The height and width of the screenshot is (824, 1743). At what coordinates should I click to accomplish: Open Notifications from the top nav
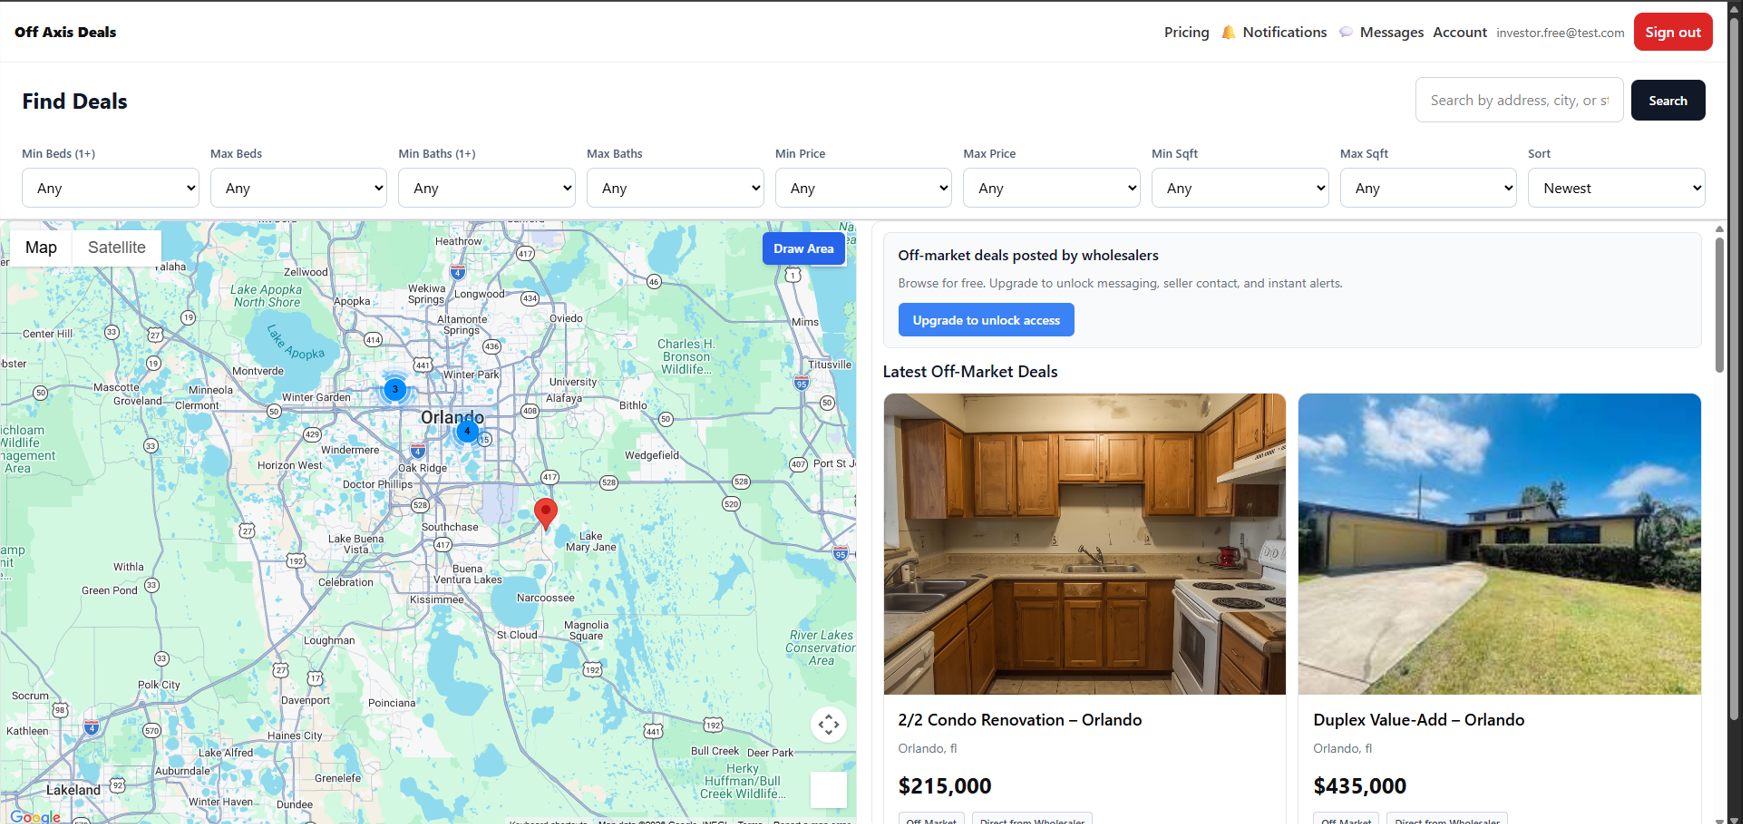coord(1284,32)
